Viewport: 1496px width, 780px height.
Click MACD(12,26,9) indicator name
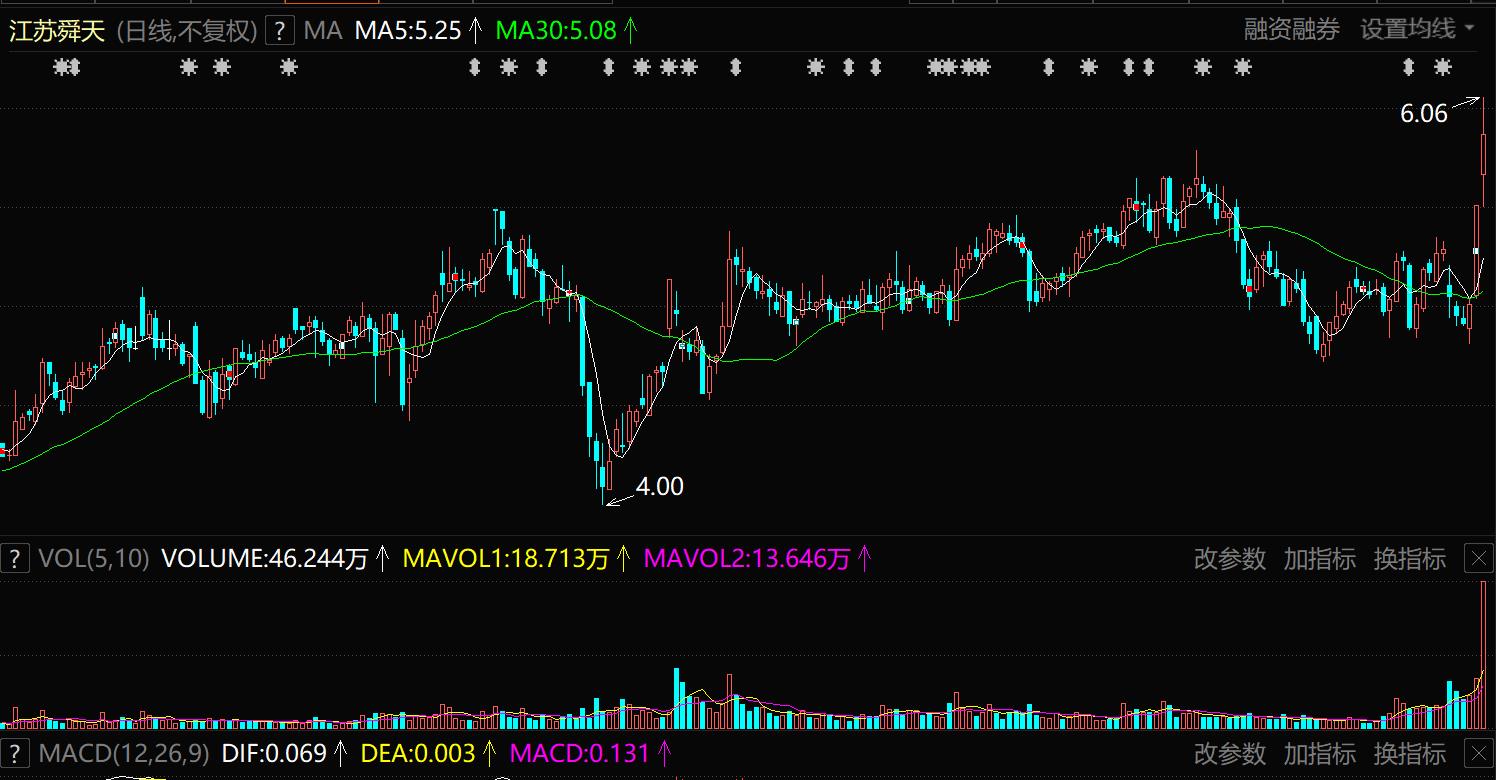pyautogui.click(x=124, y=753)
